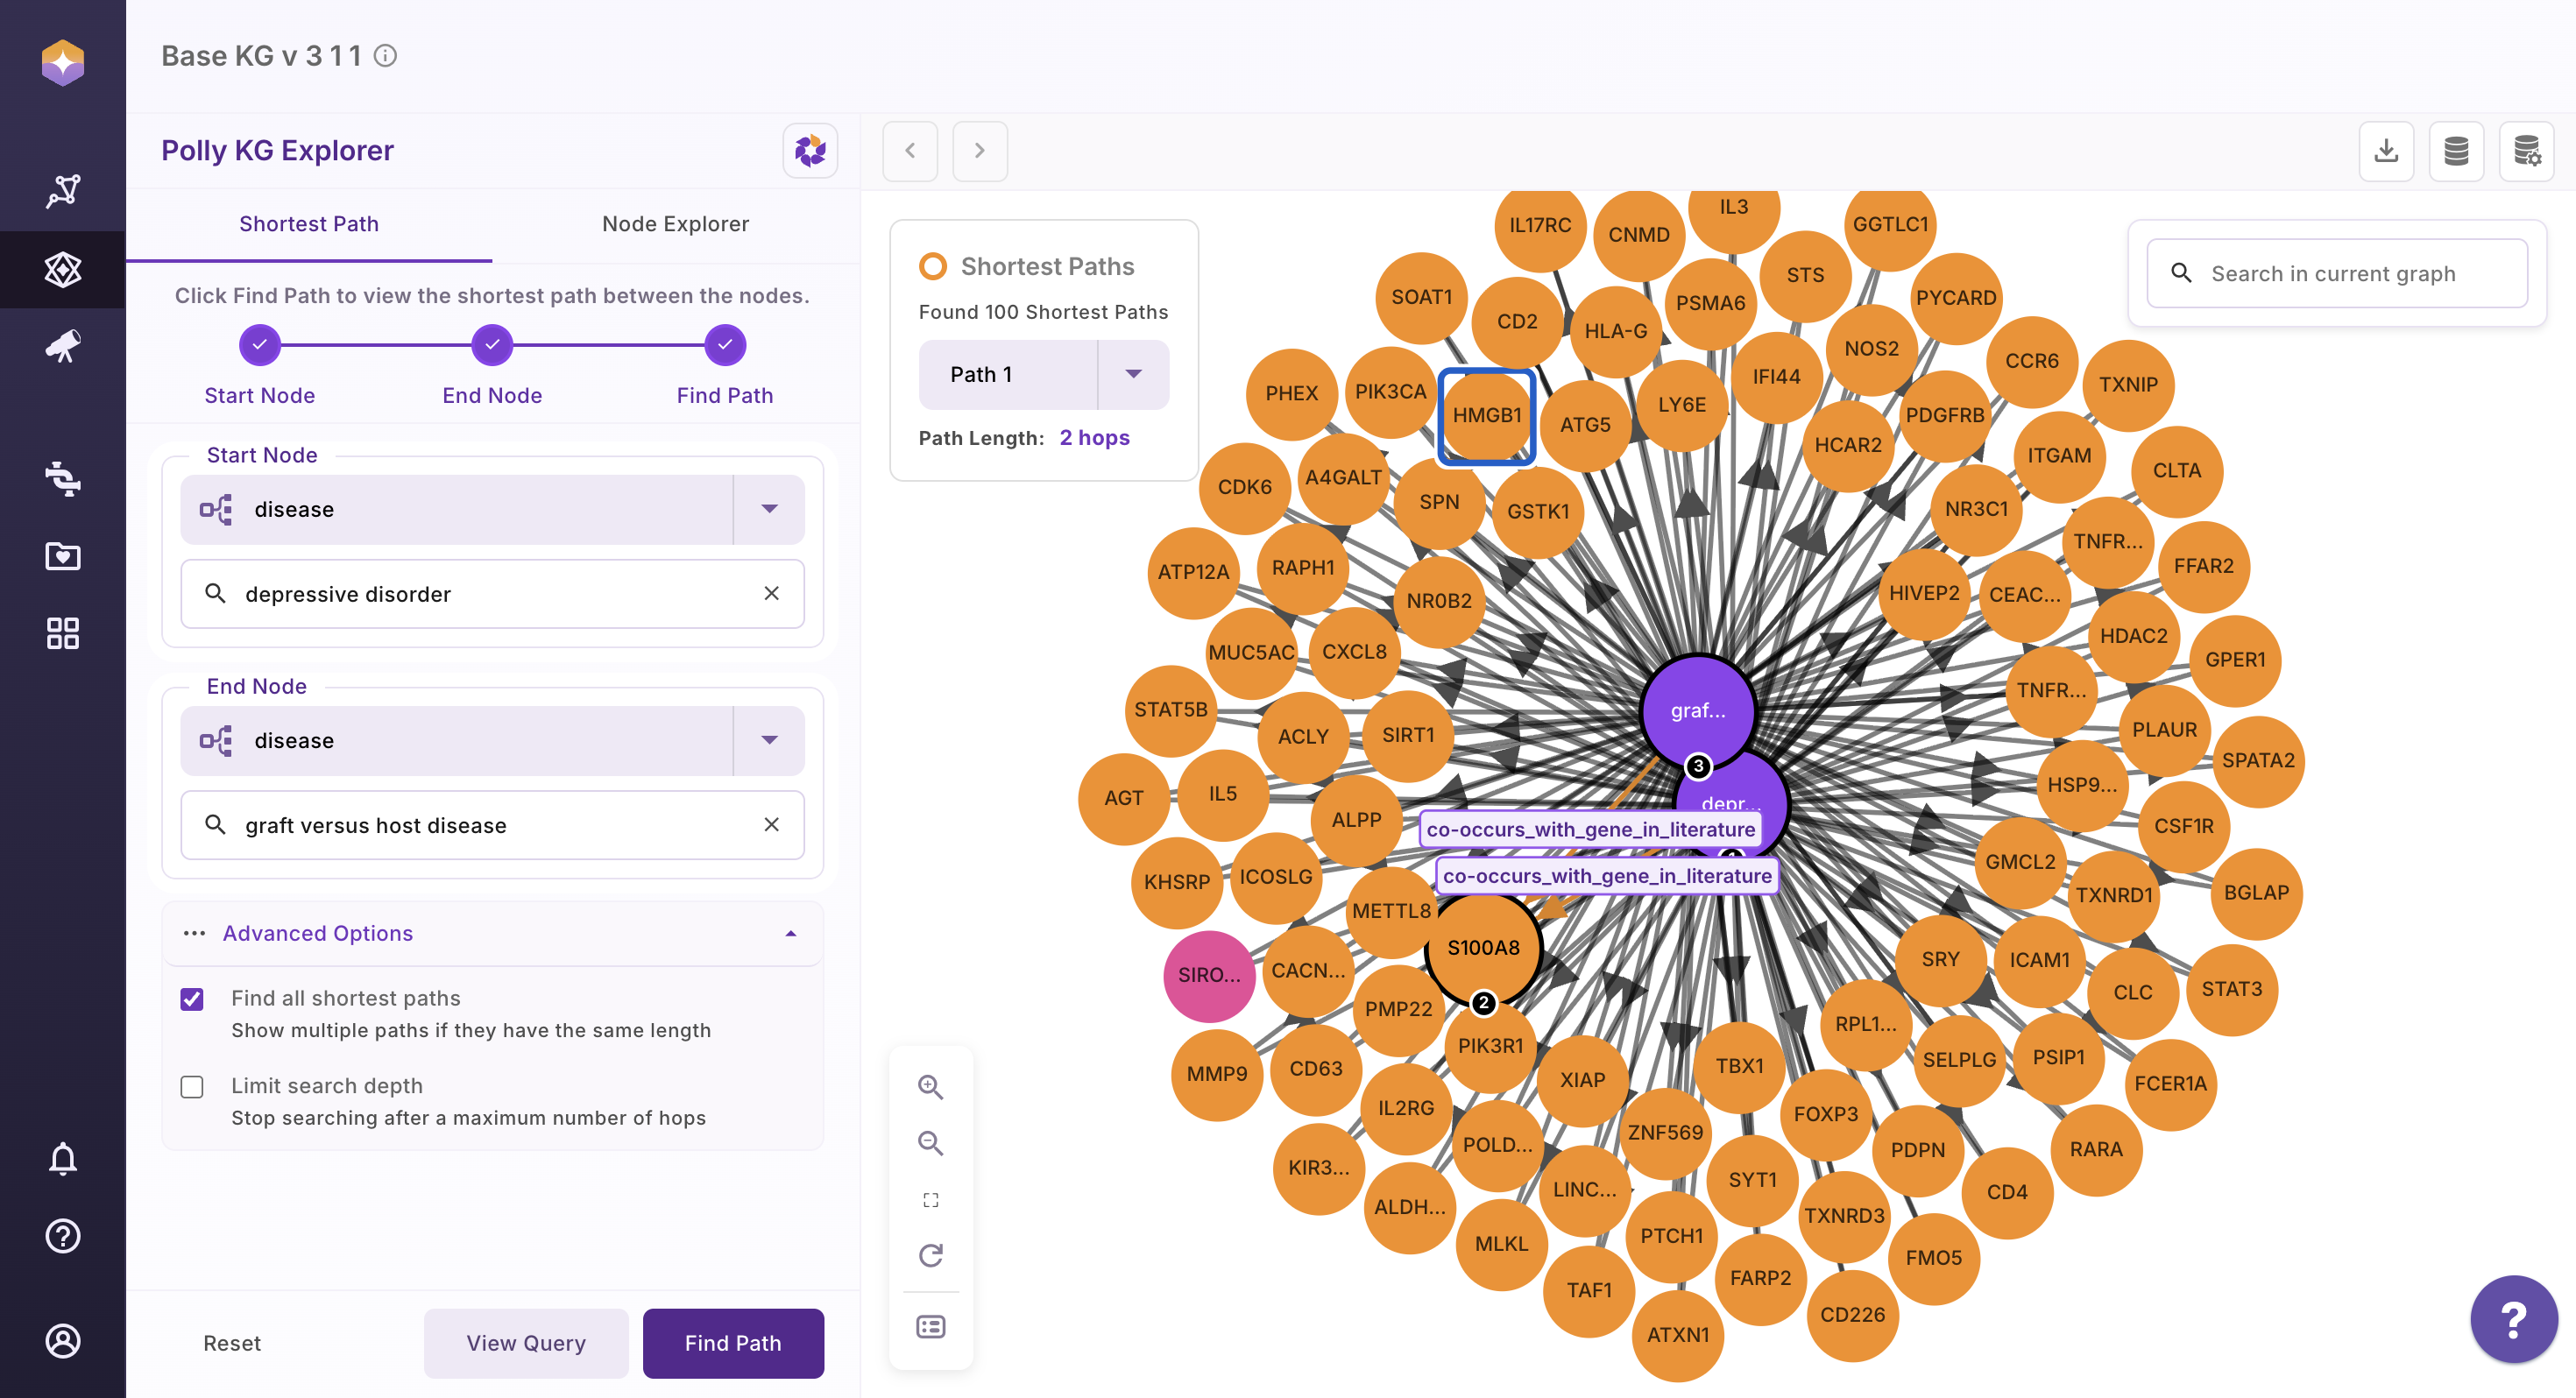Screen dimensions: 2576x1398
Task: Click the legend panel icon
Action: pyautogui.click(x=930, y=1327)
